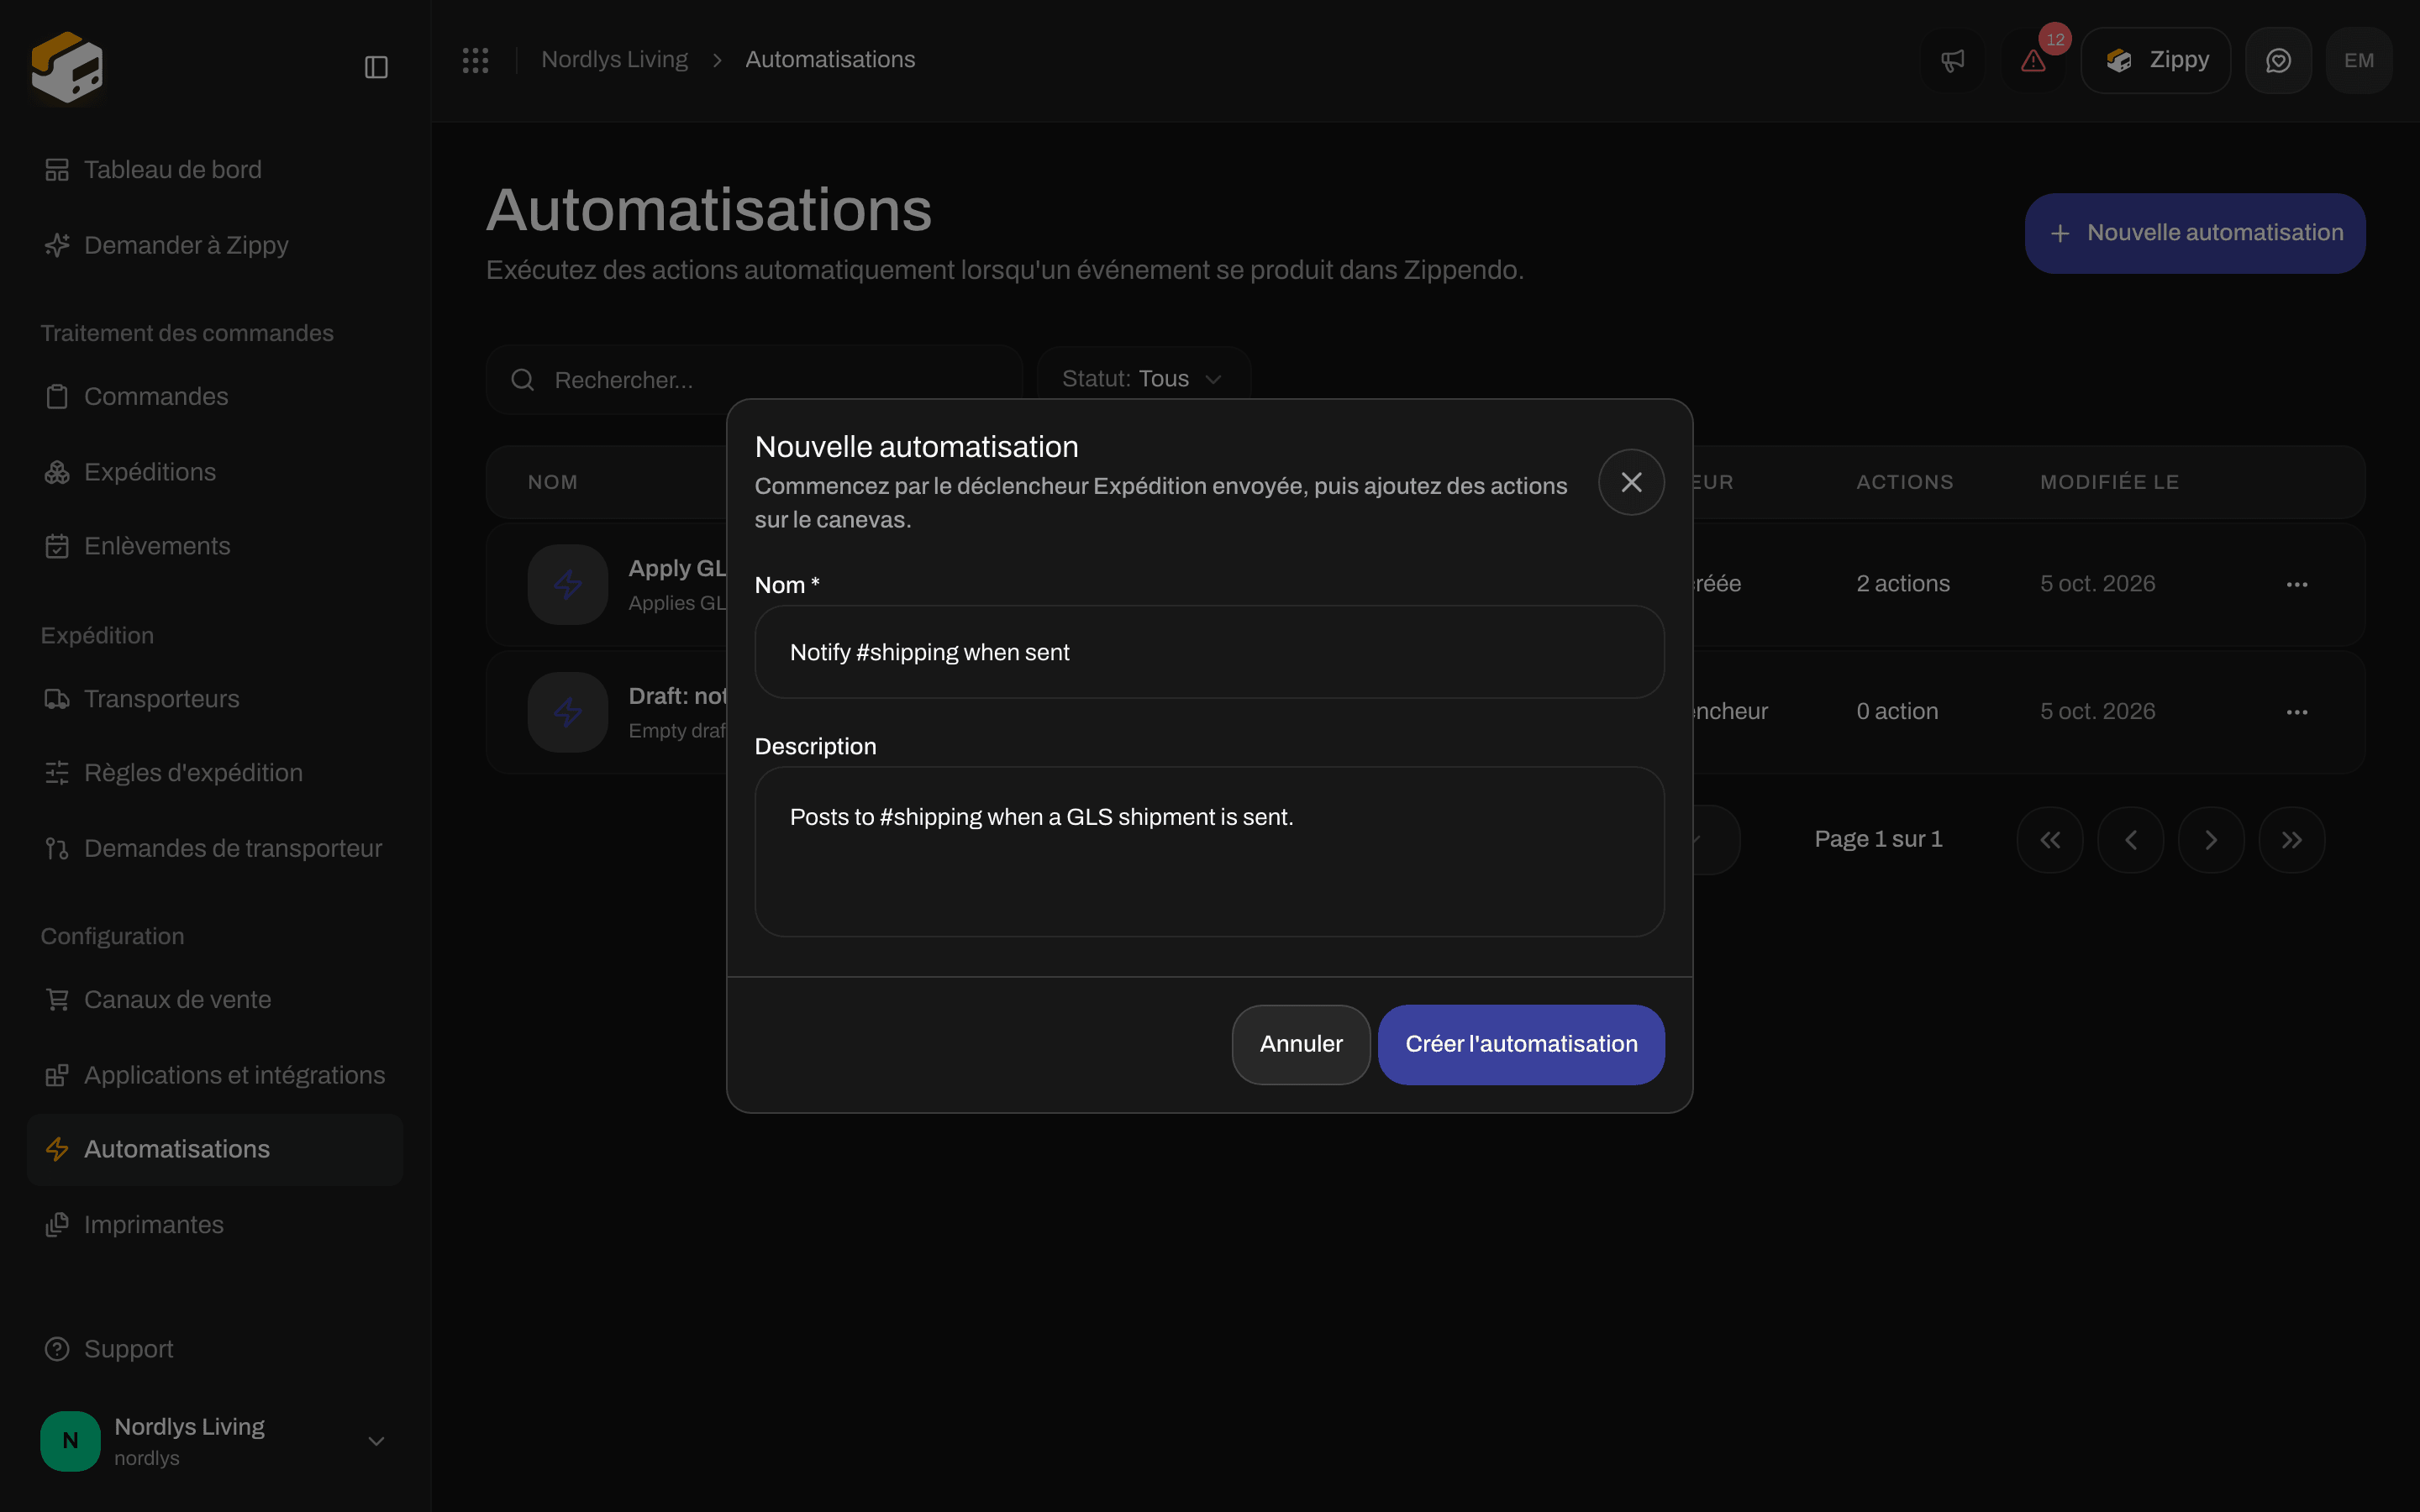Click the Nom input field

(1209, 652)
